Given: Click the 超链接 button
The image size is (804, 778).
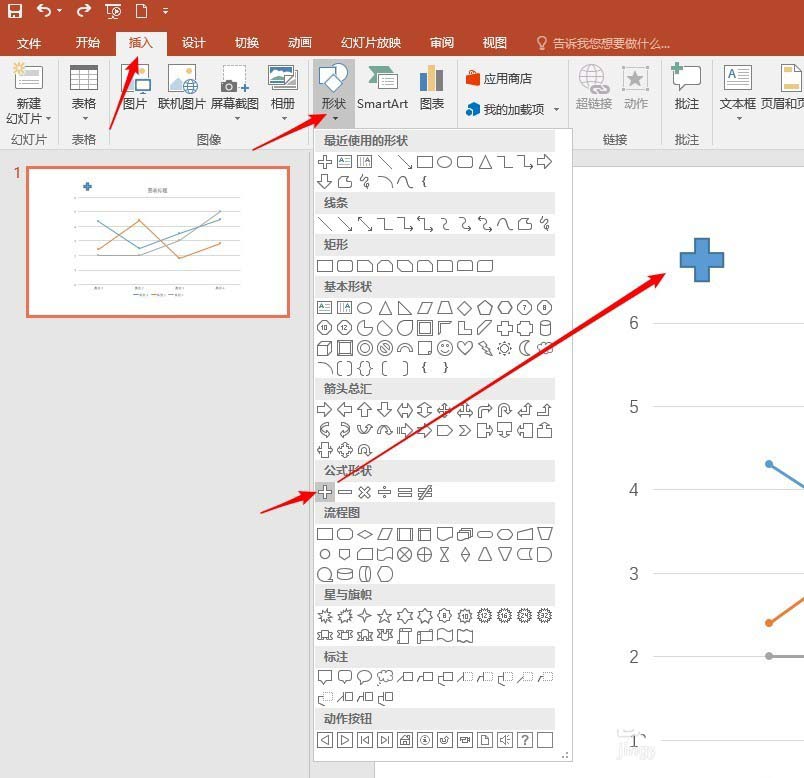Looking at the screenshot, I should tap(594, 87).
